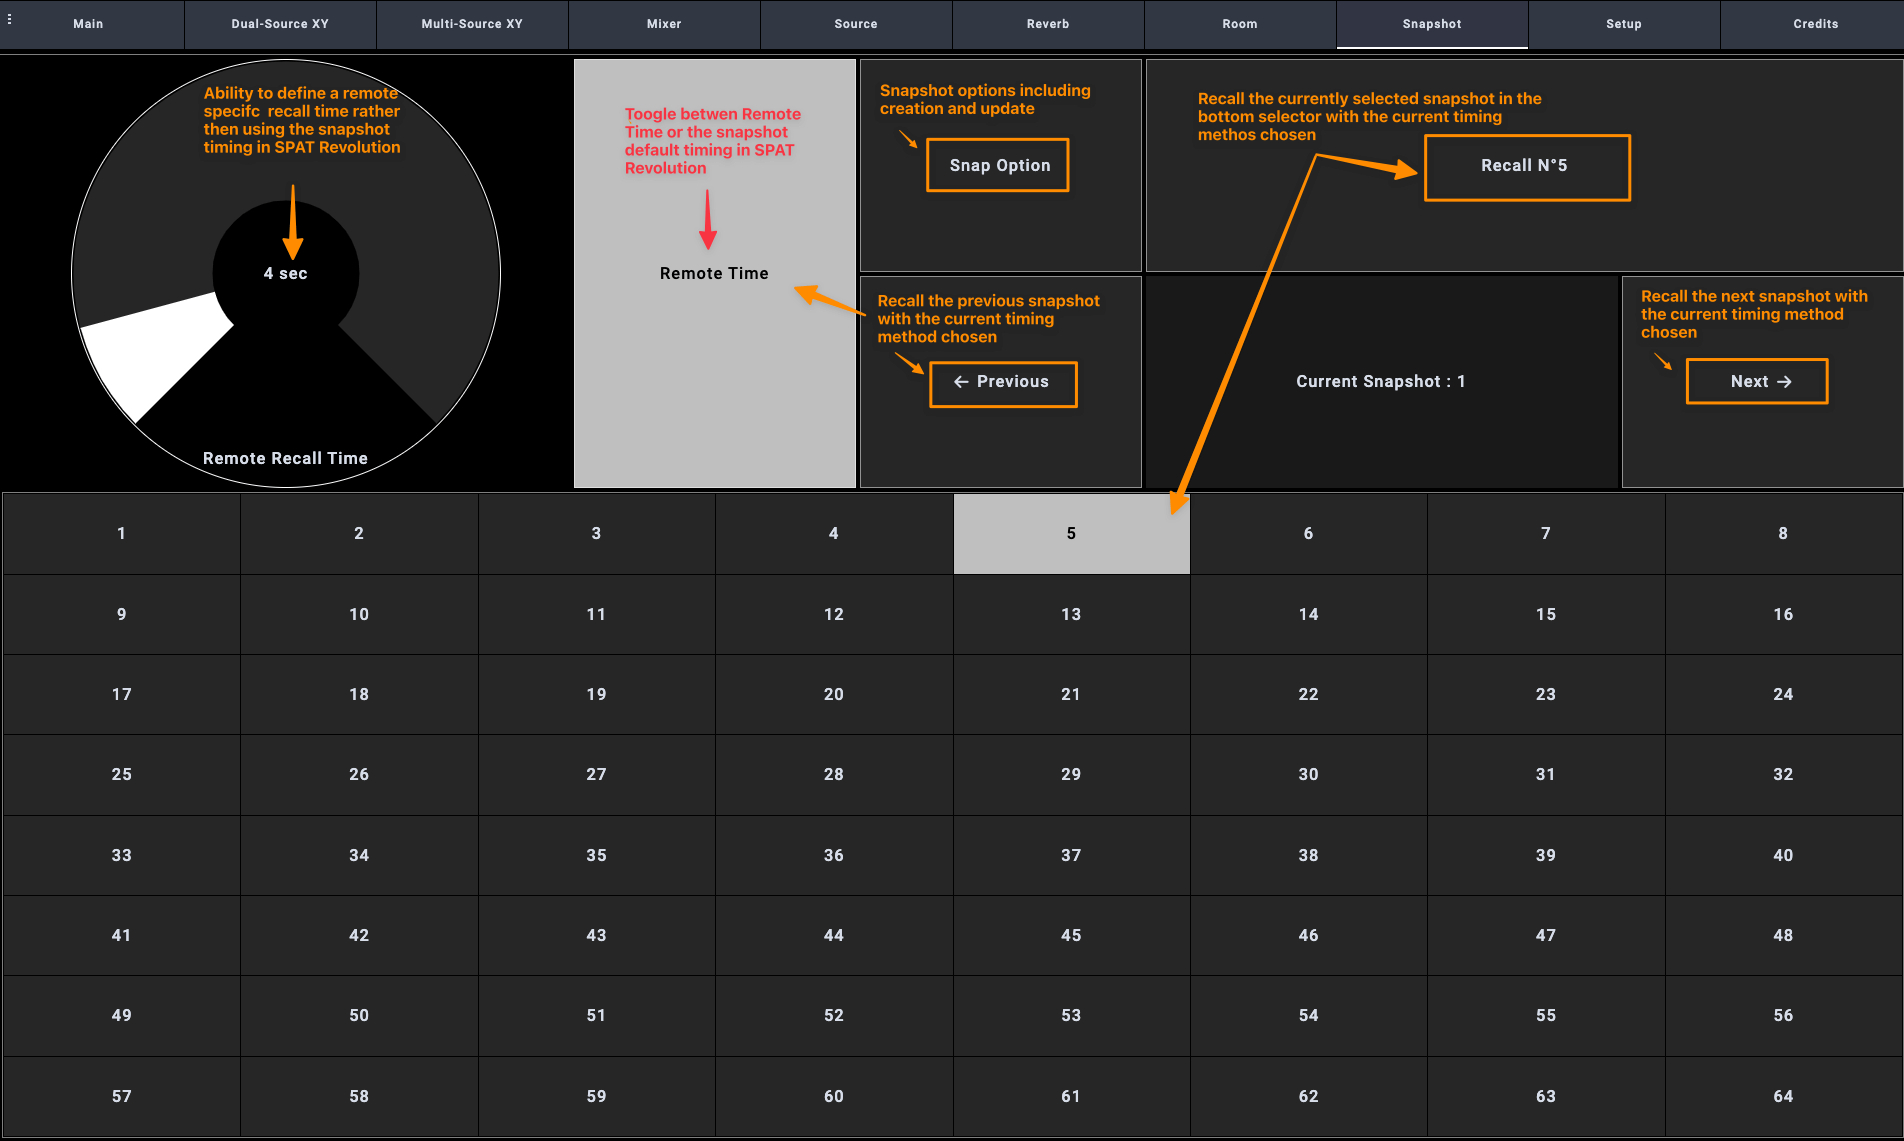Select the Credits tab
The width and height of the screenshot is (1904, 1141).
point(1815,24)
